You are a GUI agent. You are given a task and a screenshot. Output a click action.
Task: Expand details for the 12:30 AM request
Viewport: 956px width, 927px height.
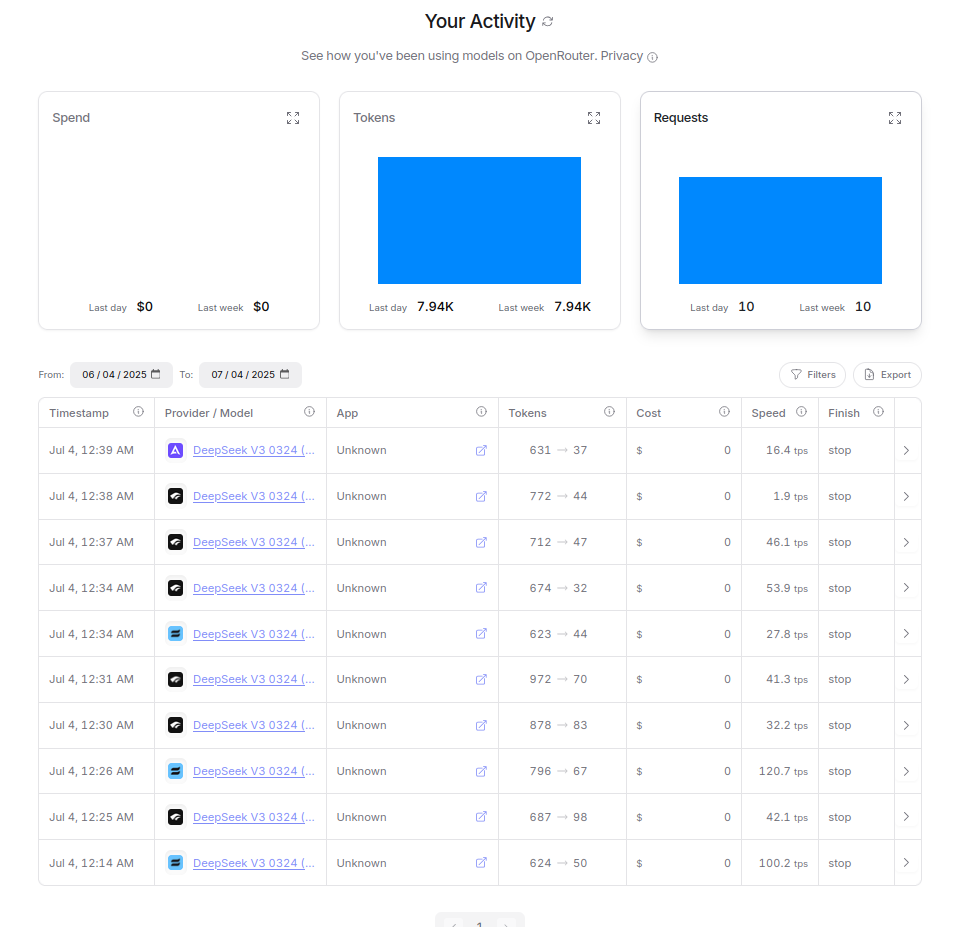coord(907,725)
